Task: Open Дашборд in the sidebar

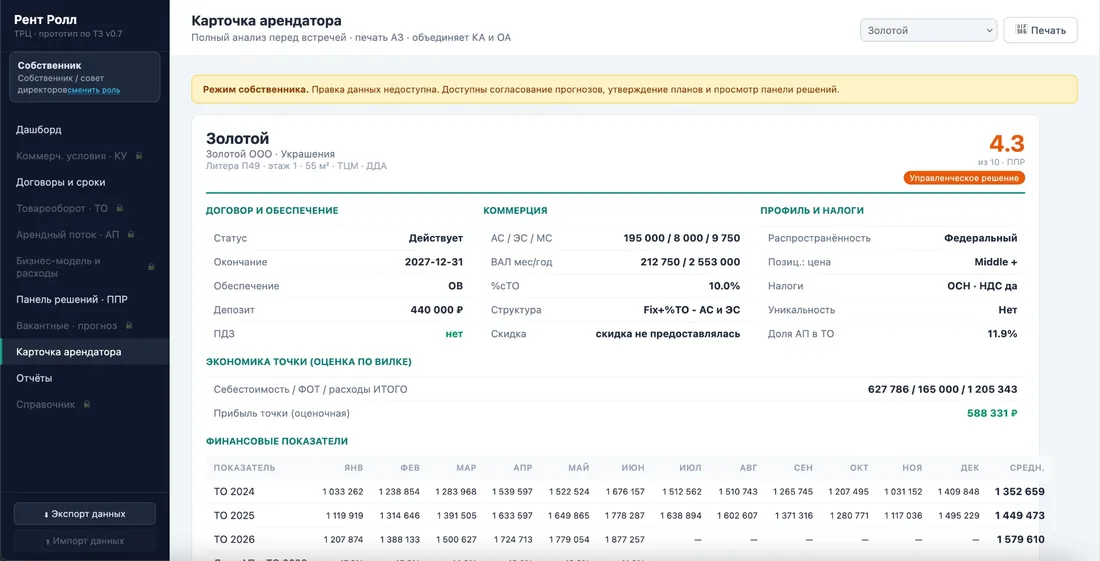Action: point(85,130)
